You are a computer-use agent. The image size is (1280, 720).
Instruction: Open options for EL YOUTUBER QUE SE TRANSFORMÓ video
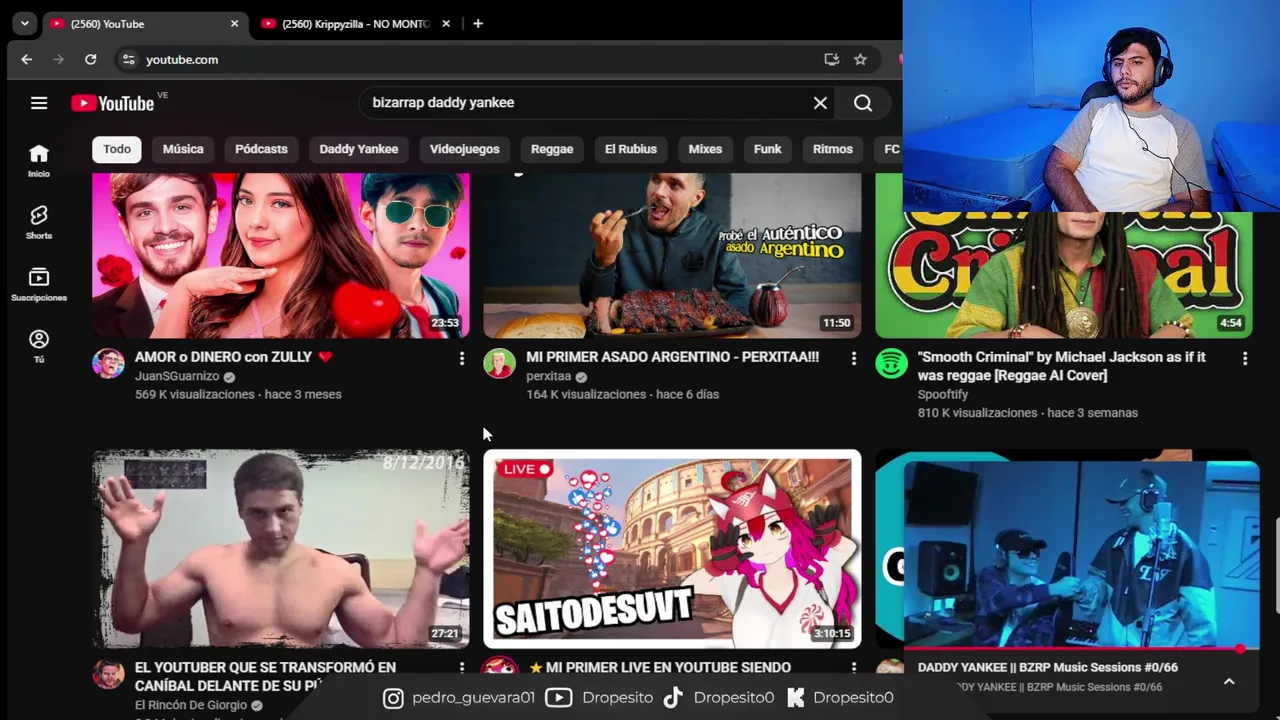click(x=461, y=668)
